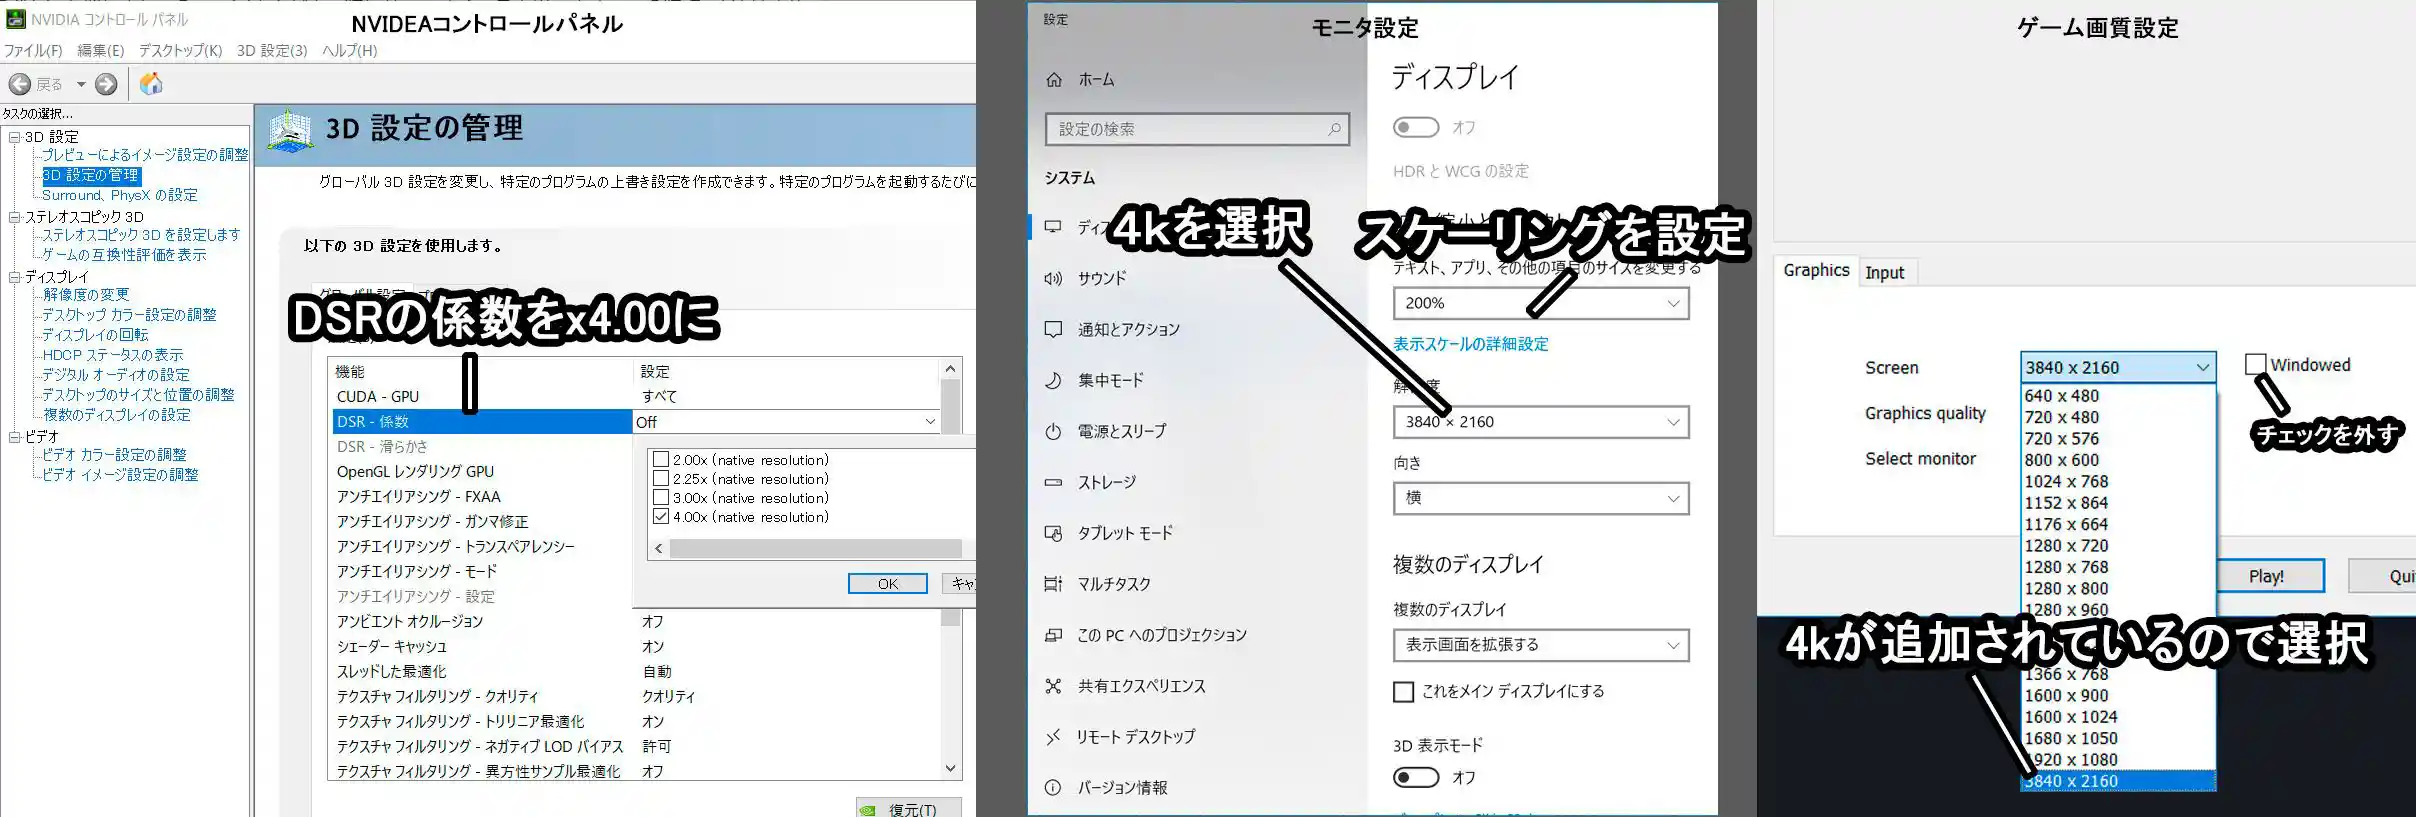The width and height of the screenshot is (2416, 817).
Task: Expand the 表示画面を拡張する dropdown
Action: click(x=1540, y=645)
